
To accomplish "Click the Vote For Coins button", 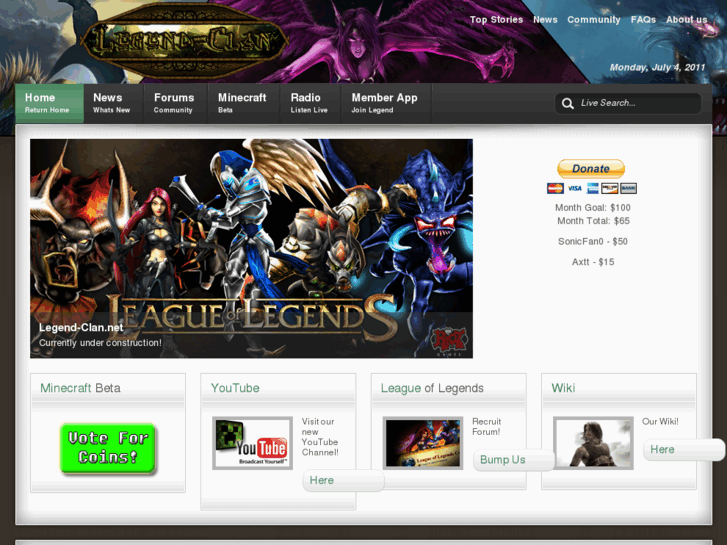I will (x=108, y=448).
